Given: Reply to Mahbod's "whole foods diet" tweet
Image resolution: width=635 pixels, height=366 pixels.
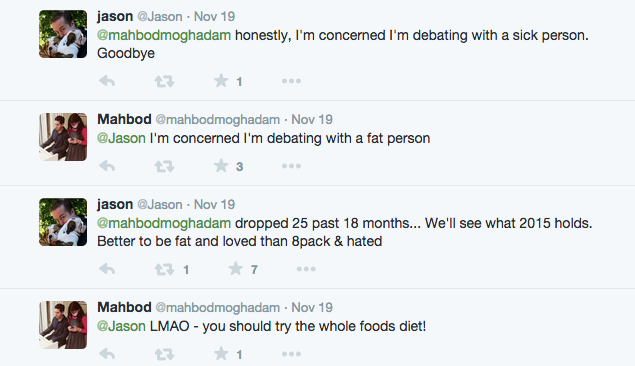Looking at the screenshot, I should point(107,354).
